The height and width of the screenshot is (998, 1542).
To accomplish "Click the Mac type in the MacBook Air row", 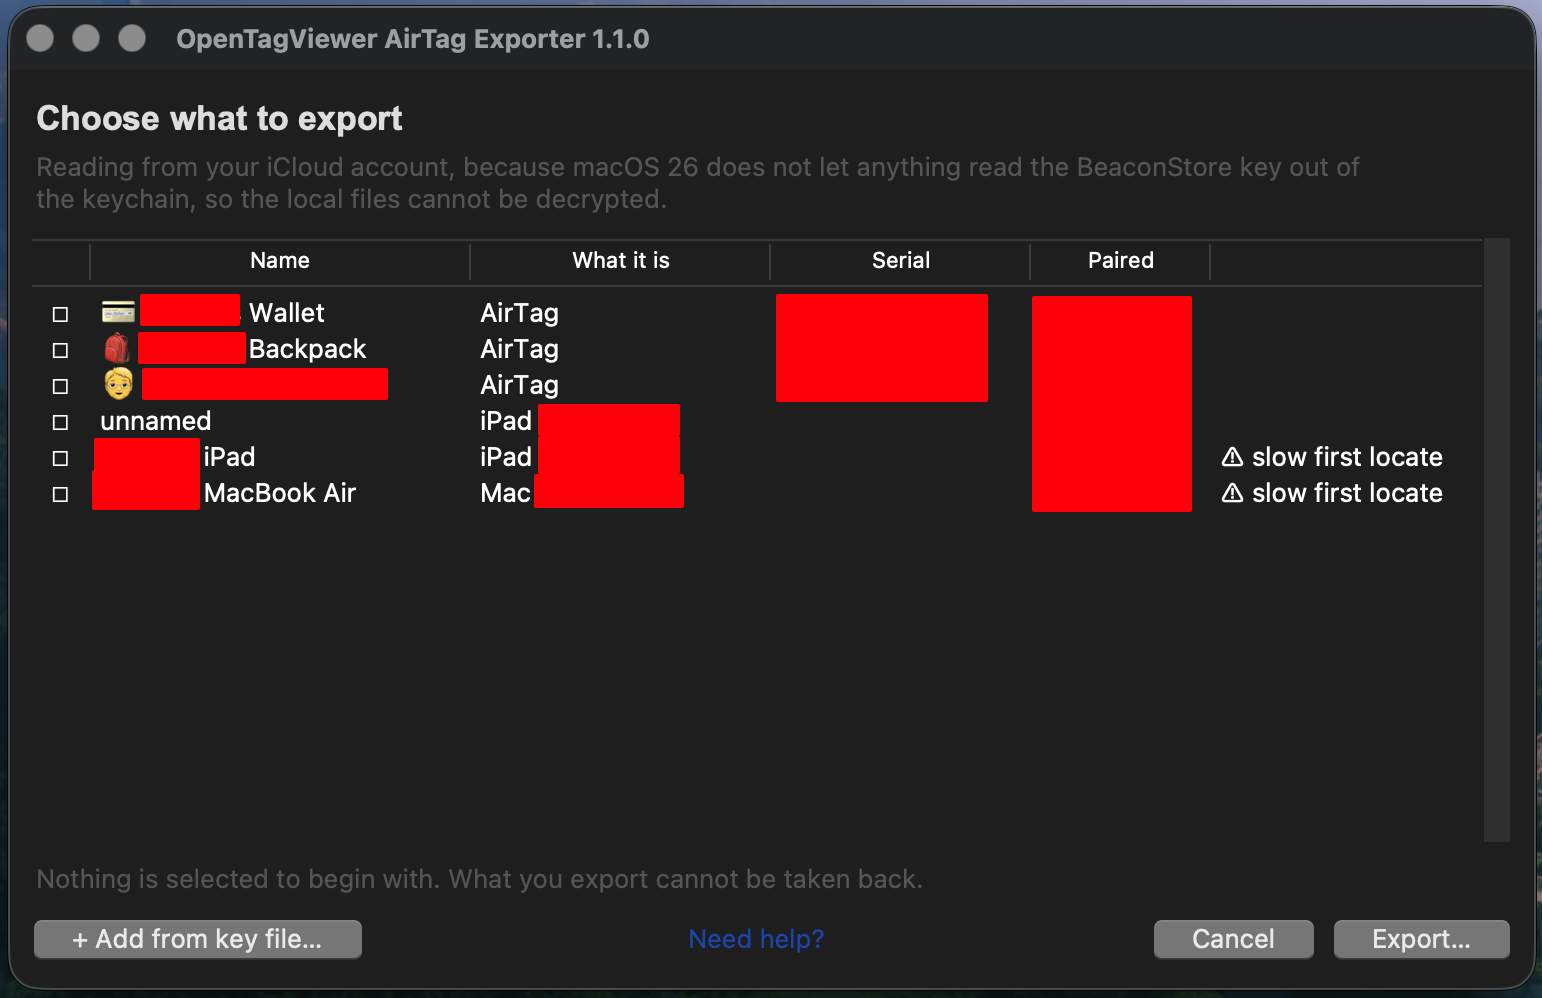I will pos(506,493).
